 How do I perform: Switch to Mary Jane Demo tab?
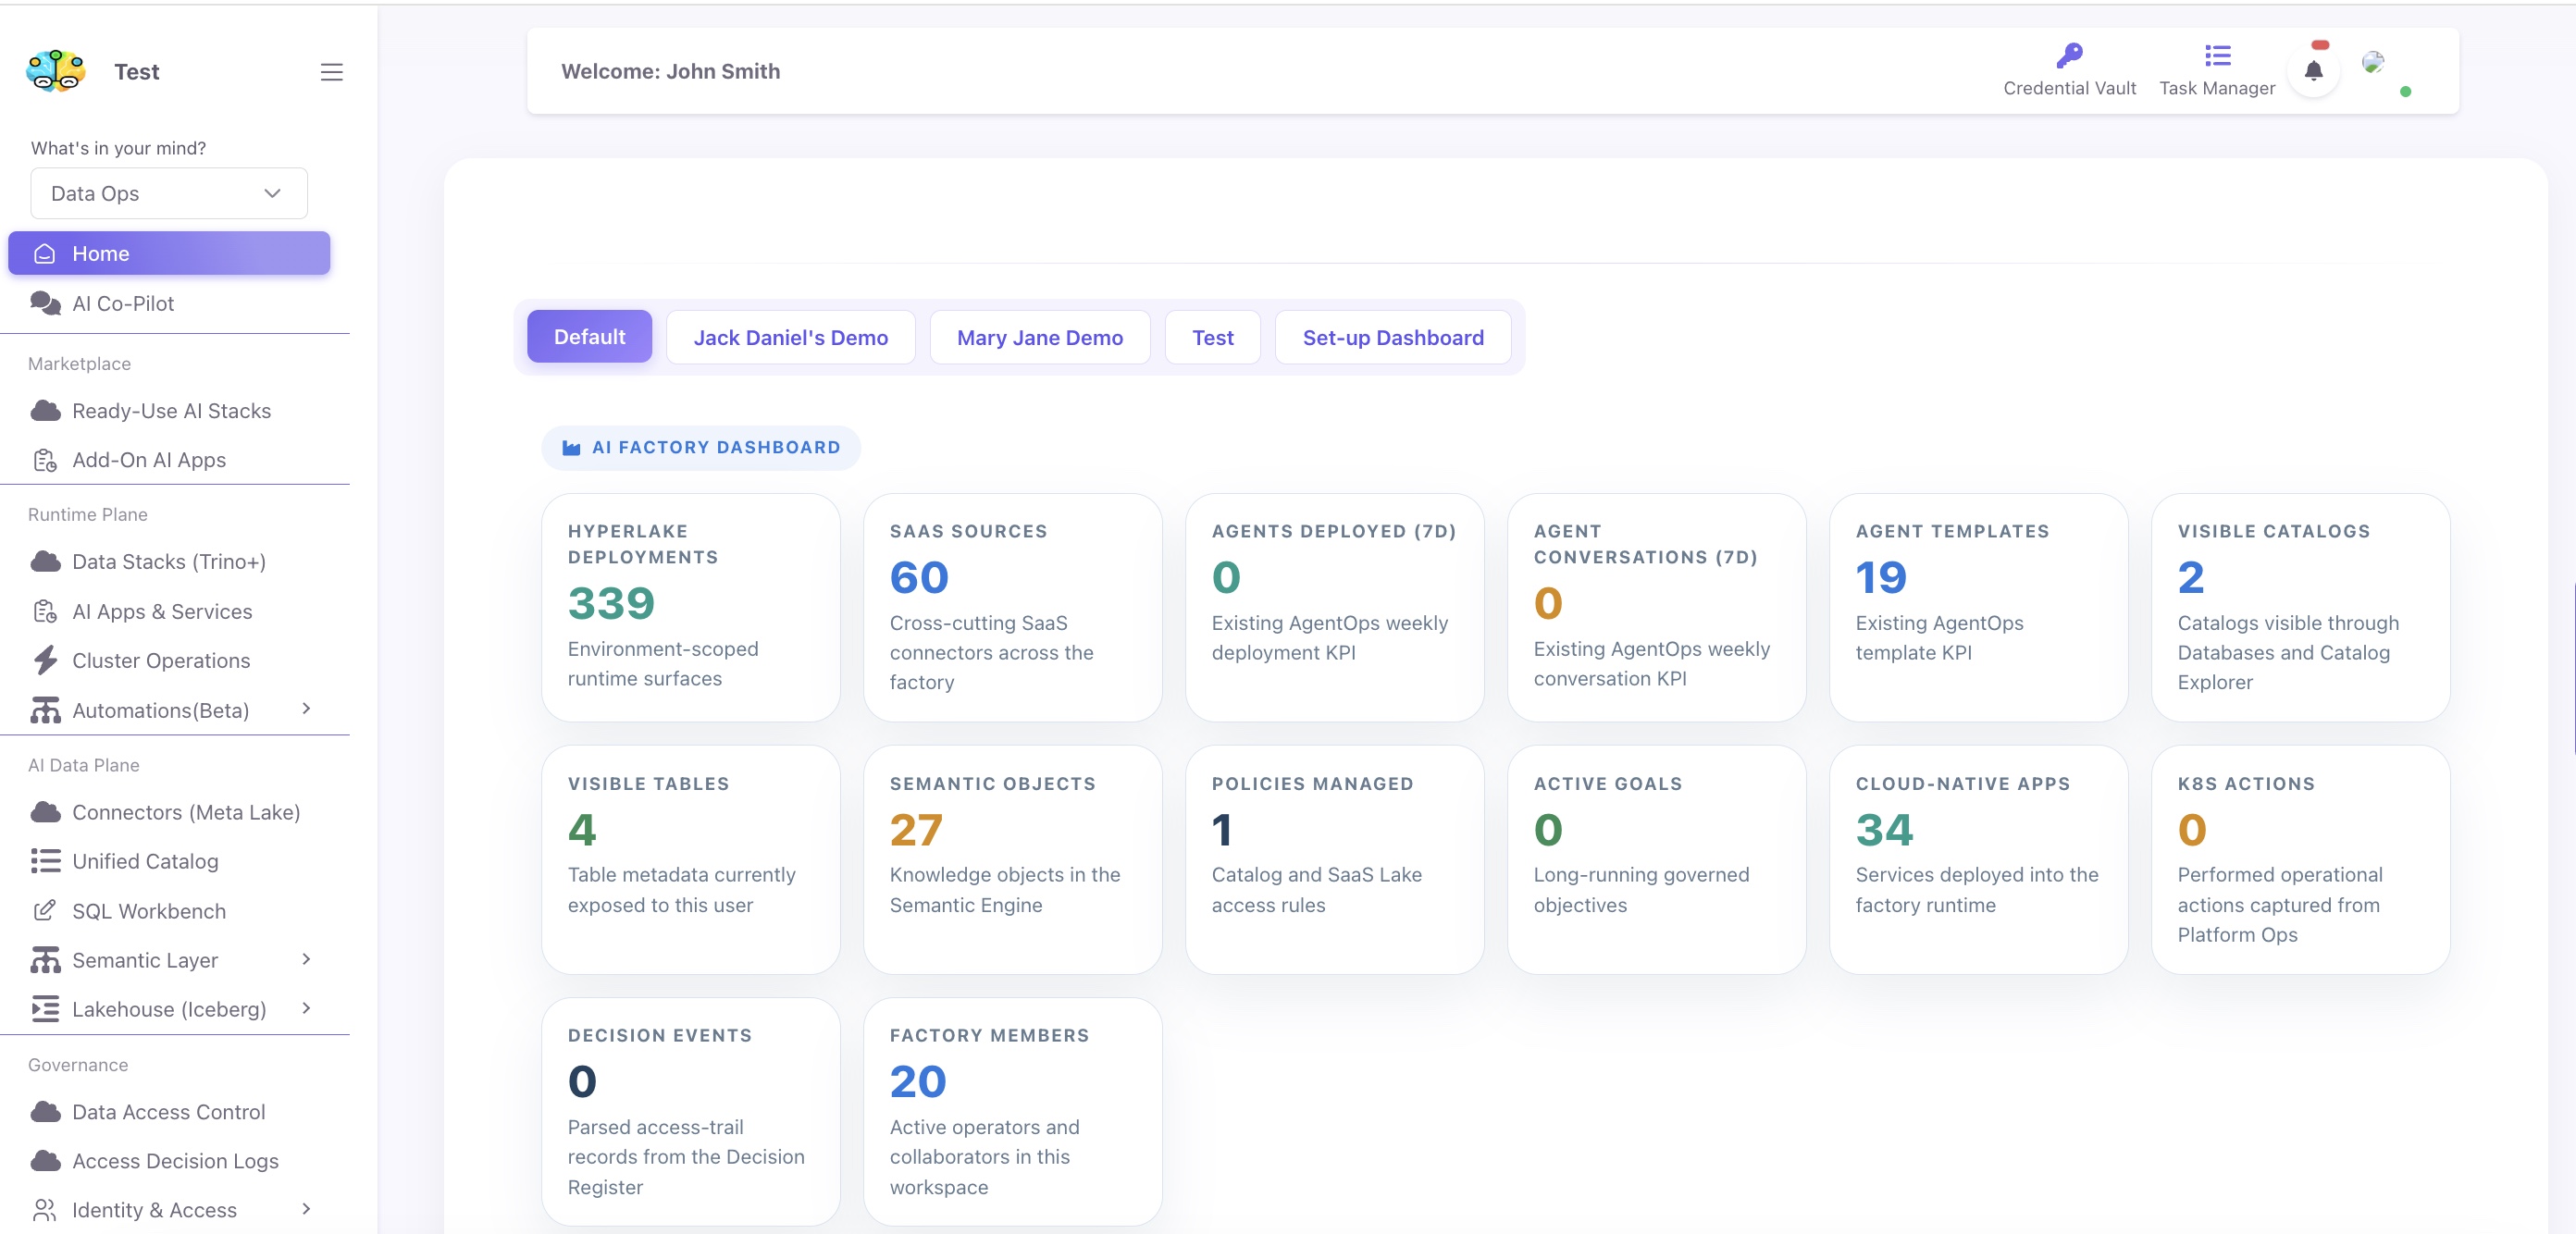[x=1039, y=337]
